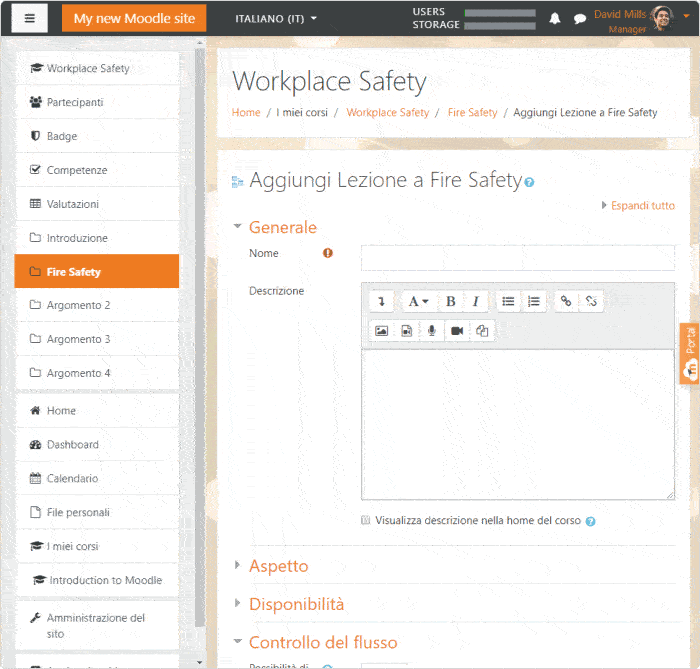Click the Italic formatting icon
Viewport: 700px width, 669px height.
point(475,301)
